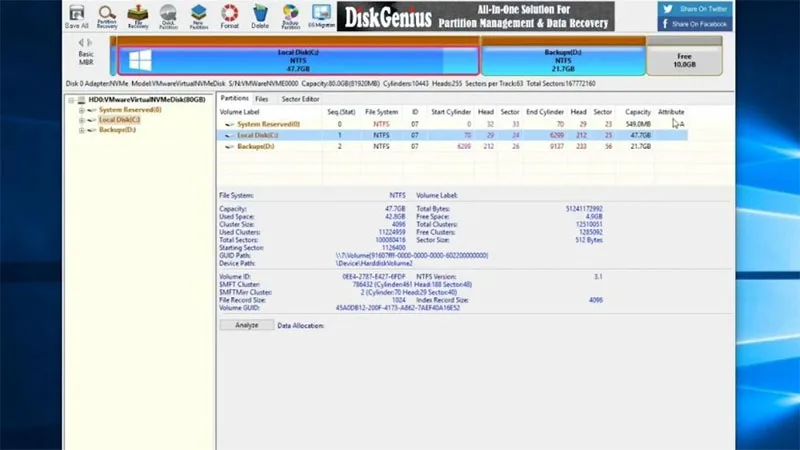The width and height of the screenshot is (800, 450).
Task: Select the Local Disk(C:) table row label
Action: pos(258,135)
